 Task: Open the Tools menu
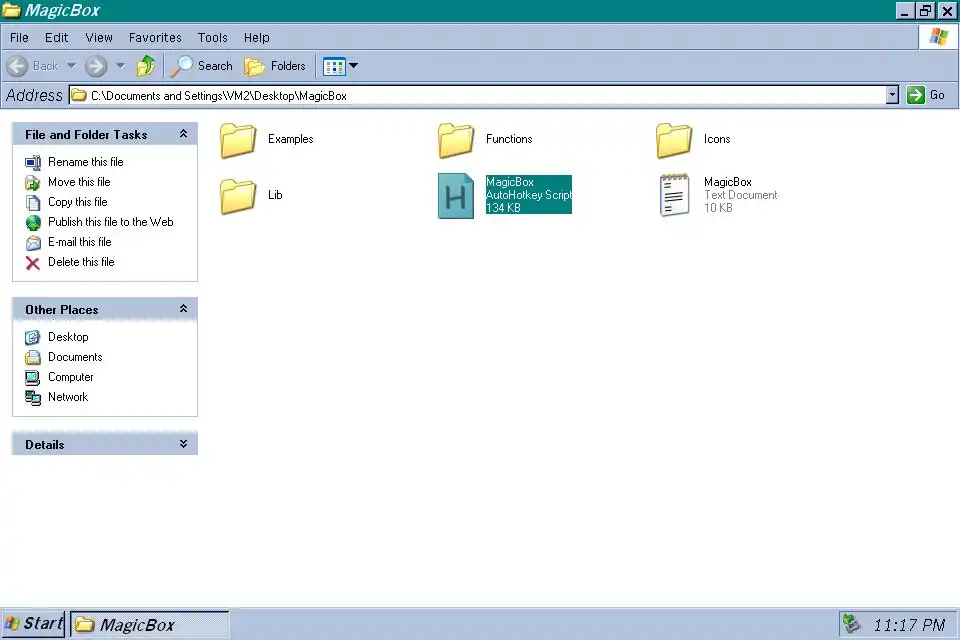coord(212,37)
